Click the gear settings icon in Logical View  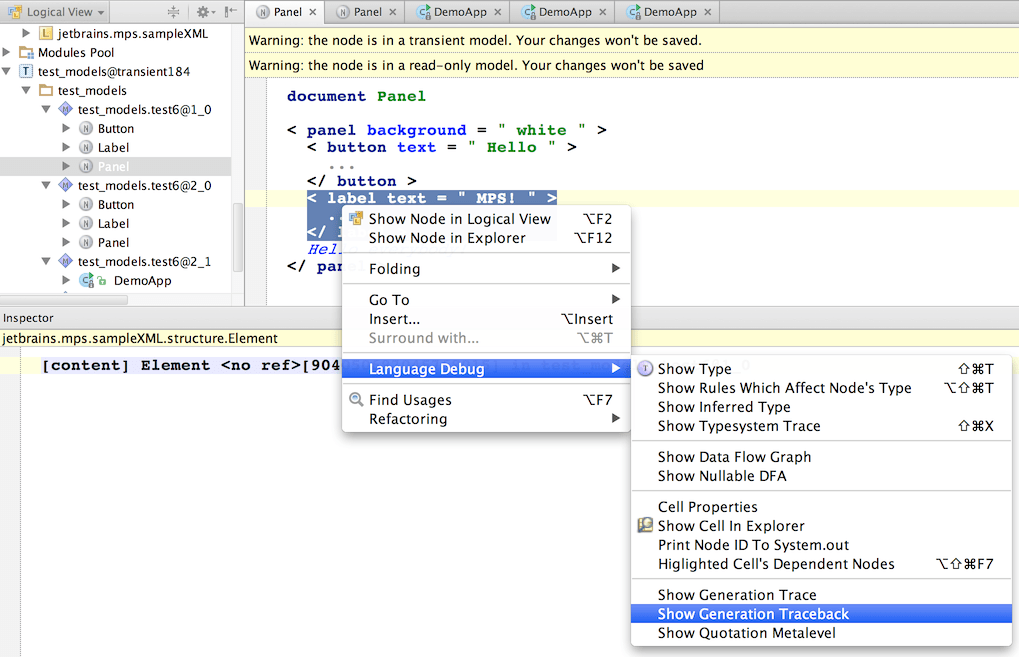coord(203,12)
